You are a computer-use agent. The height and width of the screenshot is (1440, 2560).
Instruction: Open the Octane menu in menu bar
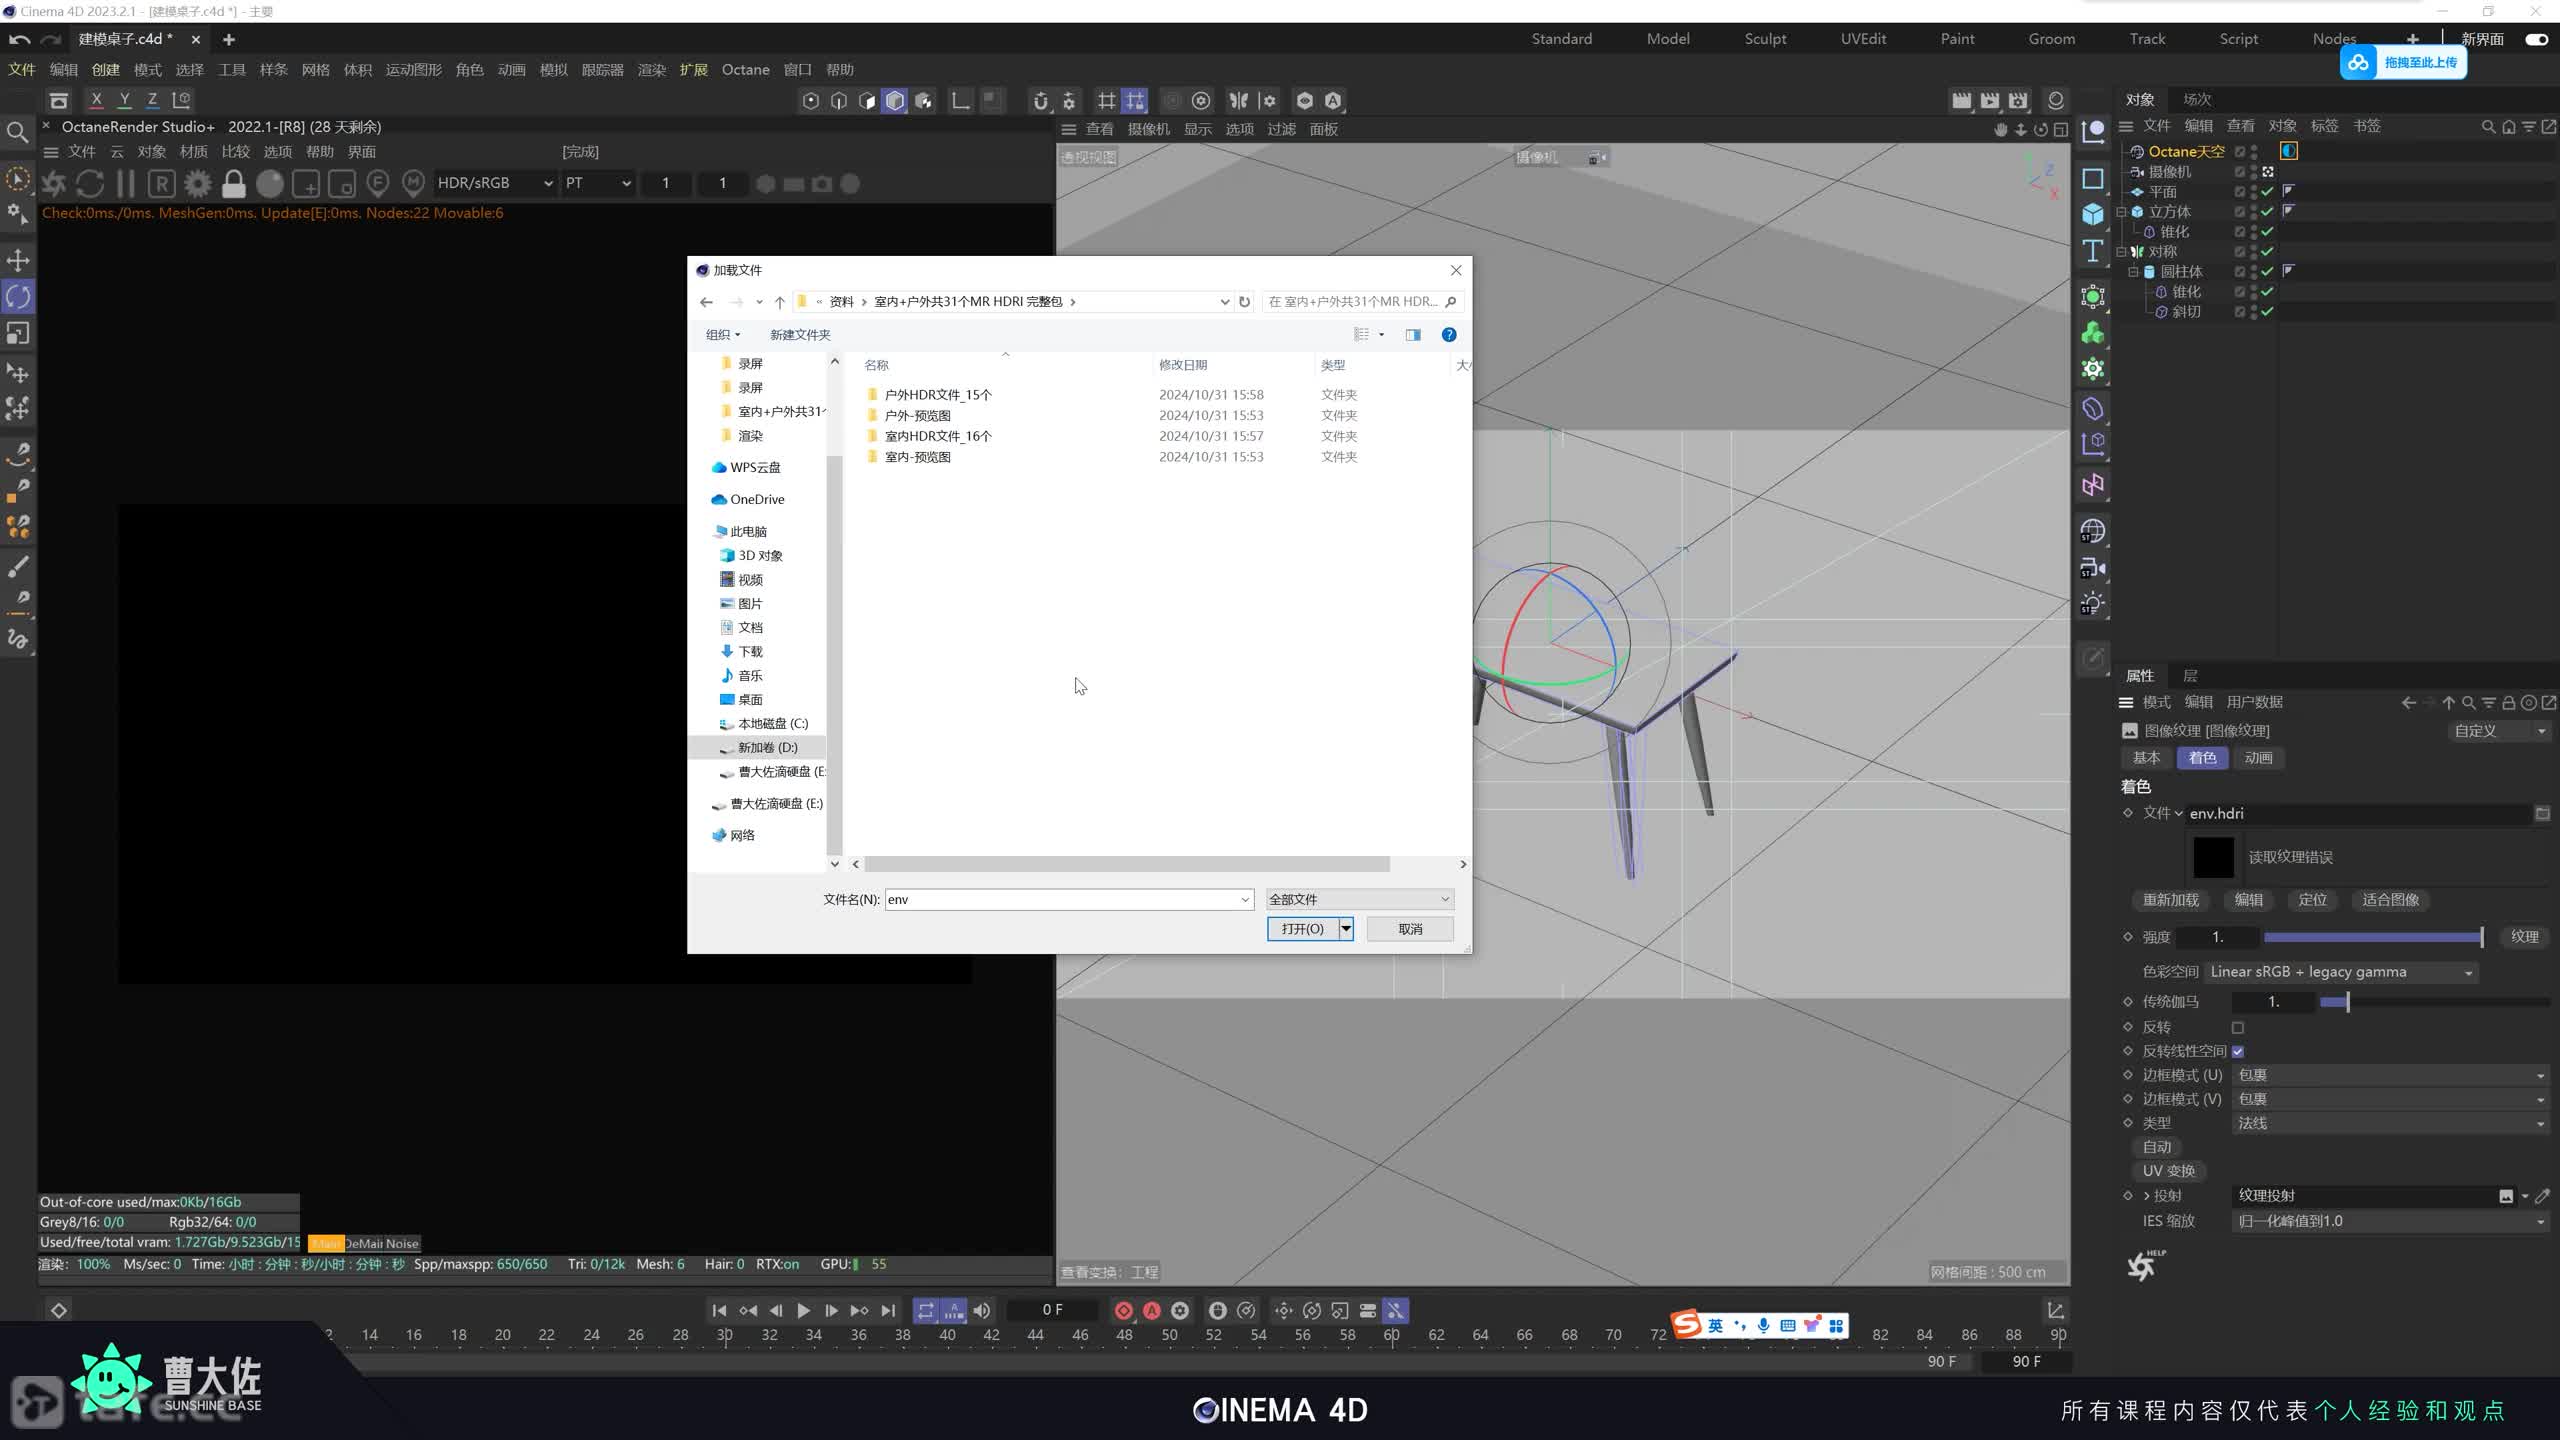[x=745, y=69]
